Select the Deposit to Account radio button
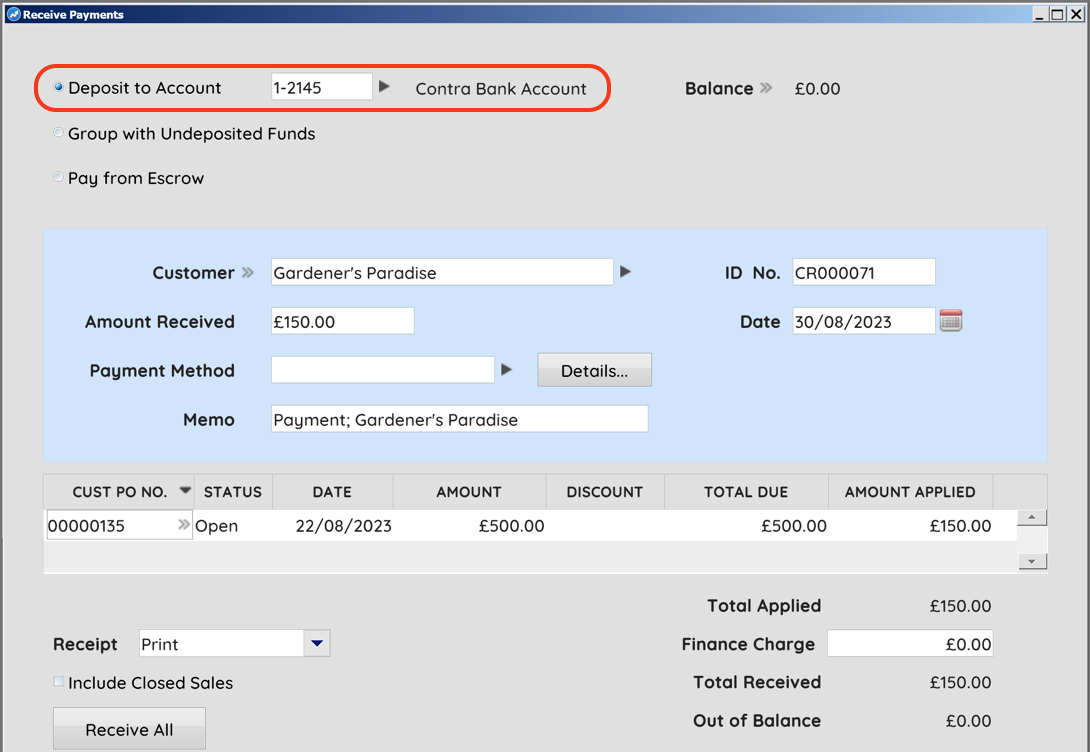Image resolution: width=1090 pixels, height=752 pixels. 59,88
